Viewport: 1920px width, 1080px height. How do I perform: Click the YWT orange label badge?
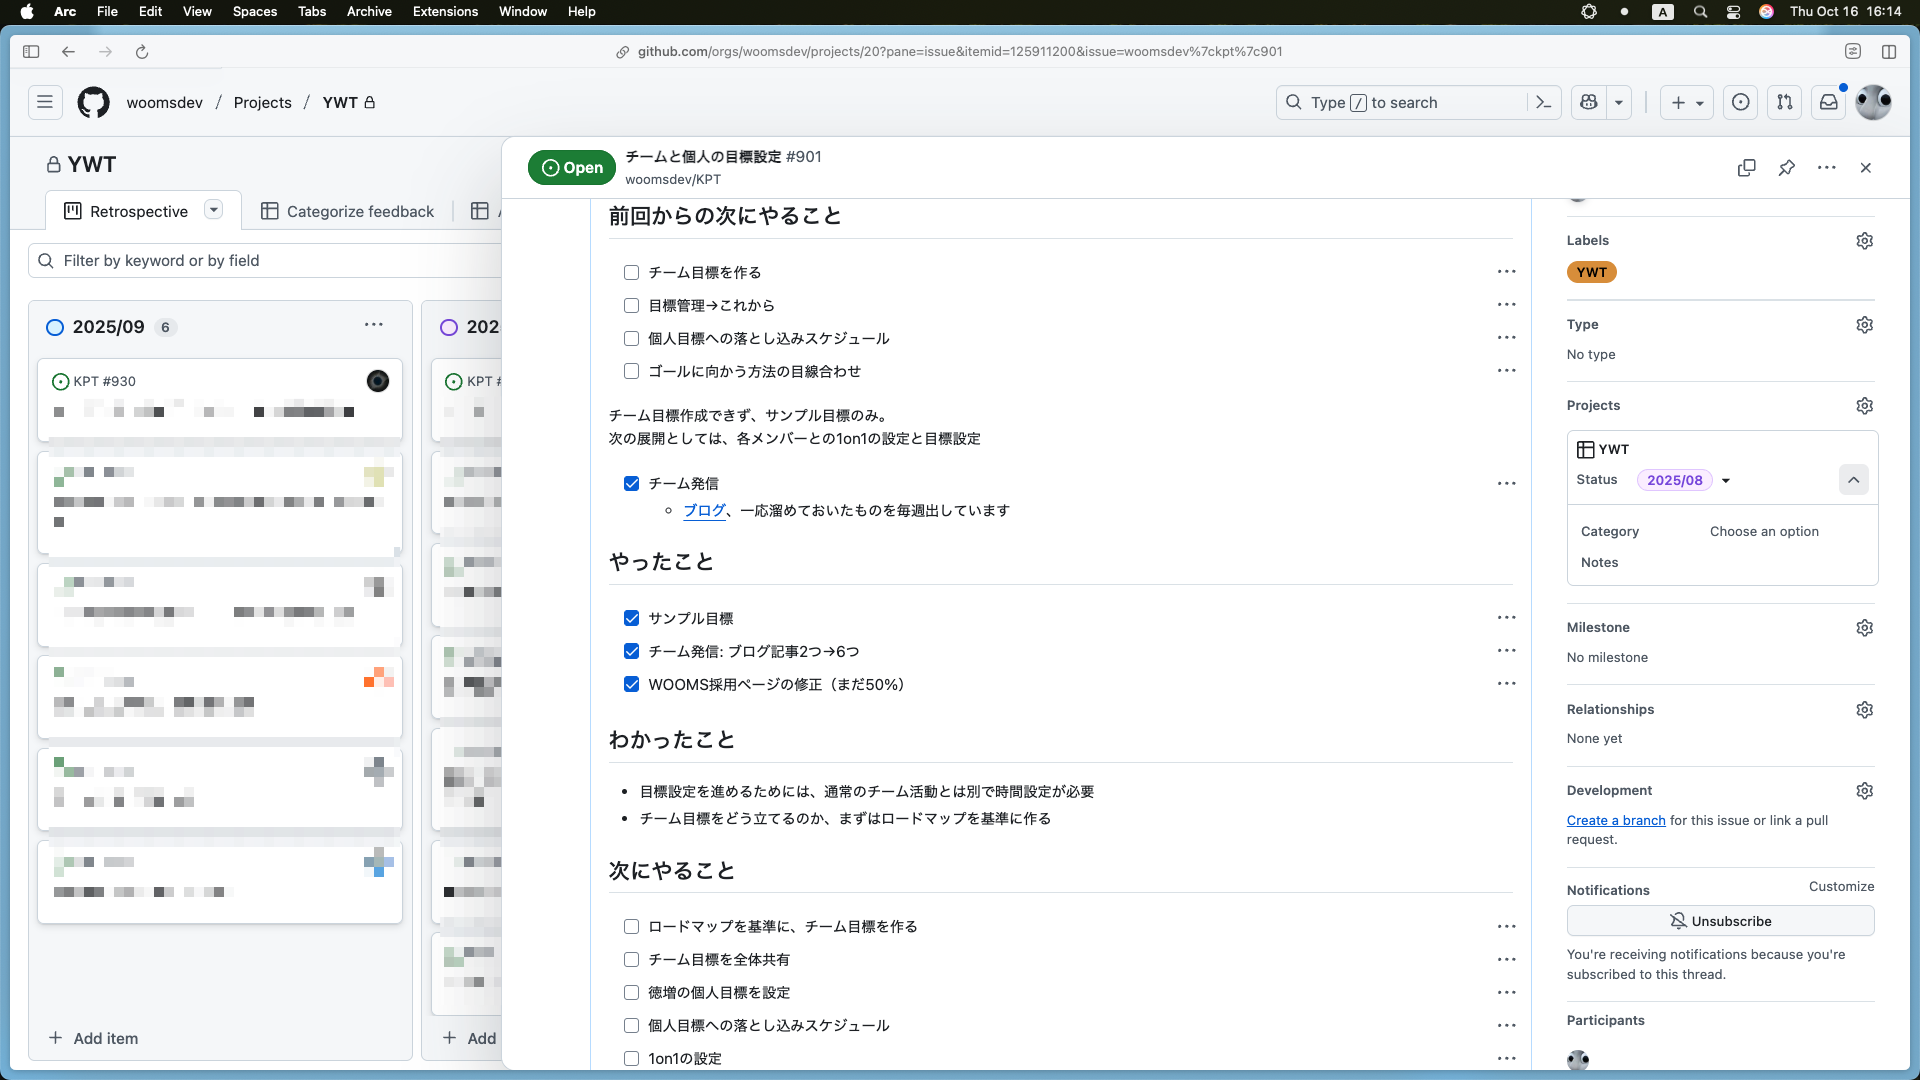pos(1591,272)
